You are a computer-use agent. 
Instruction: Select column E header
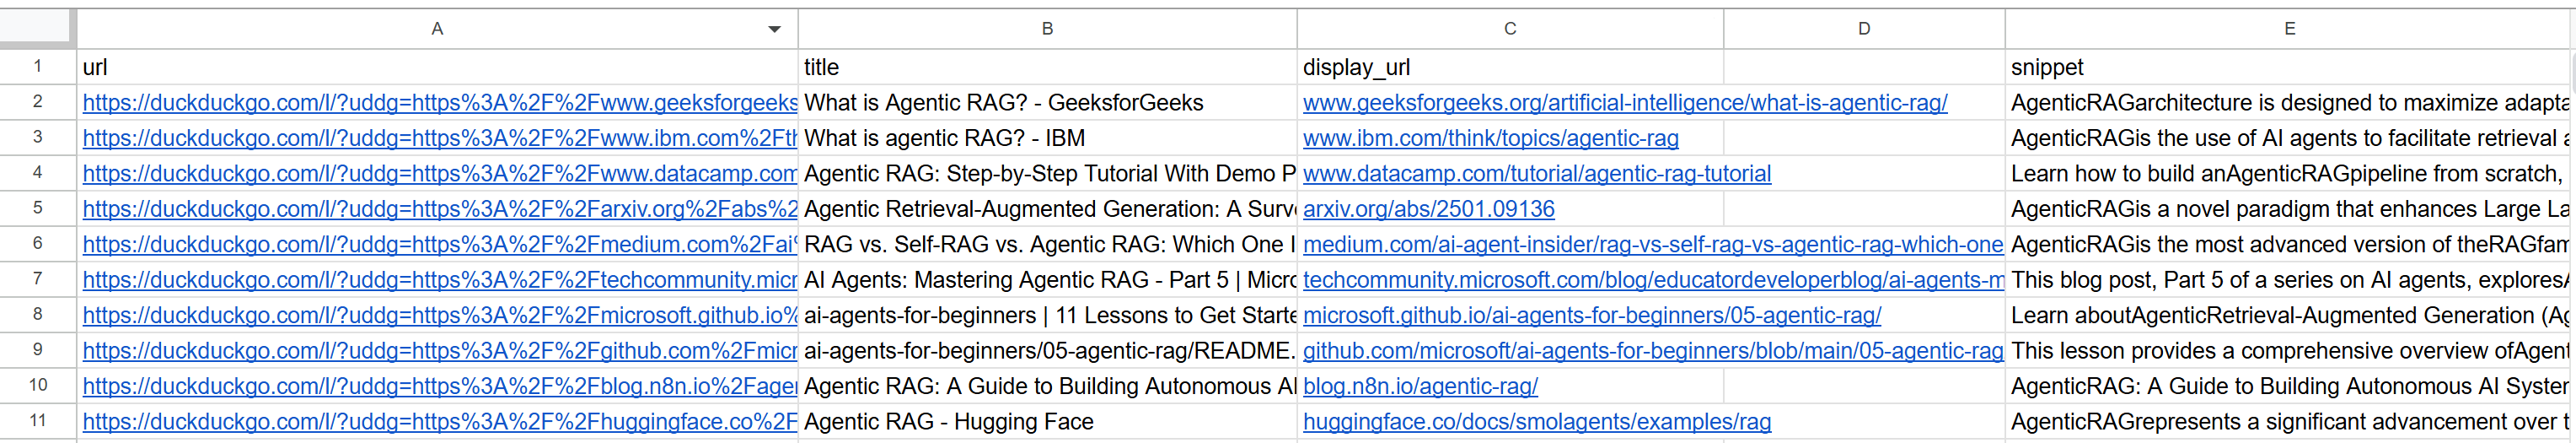click(2289, 29)
